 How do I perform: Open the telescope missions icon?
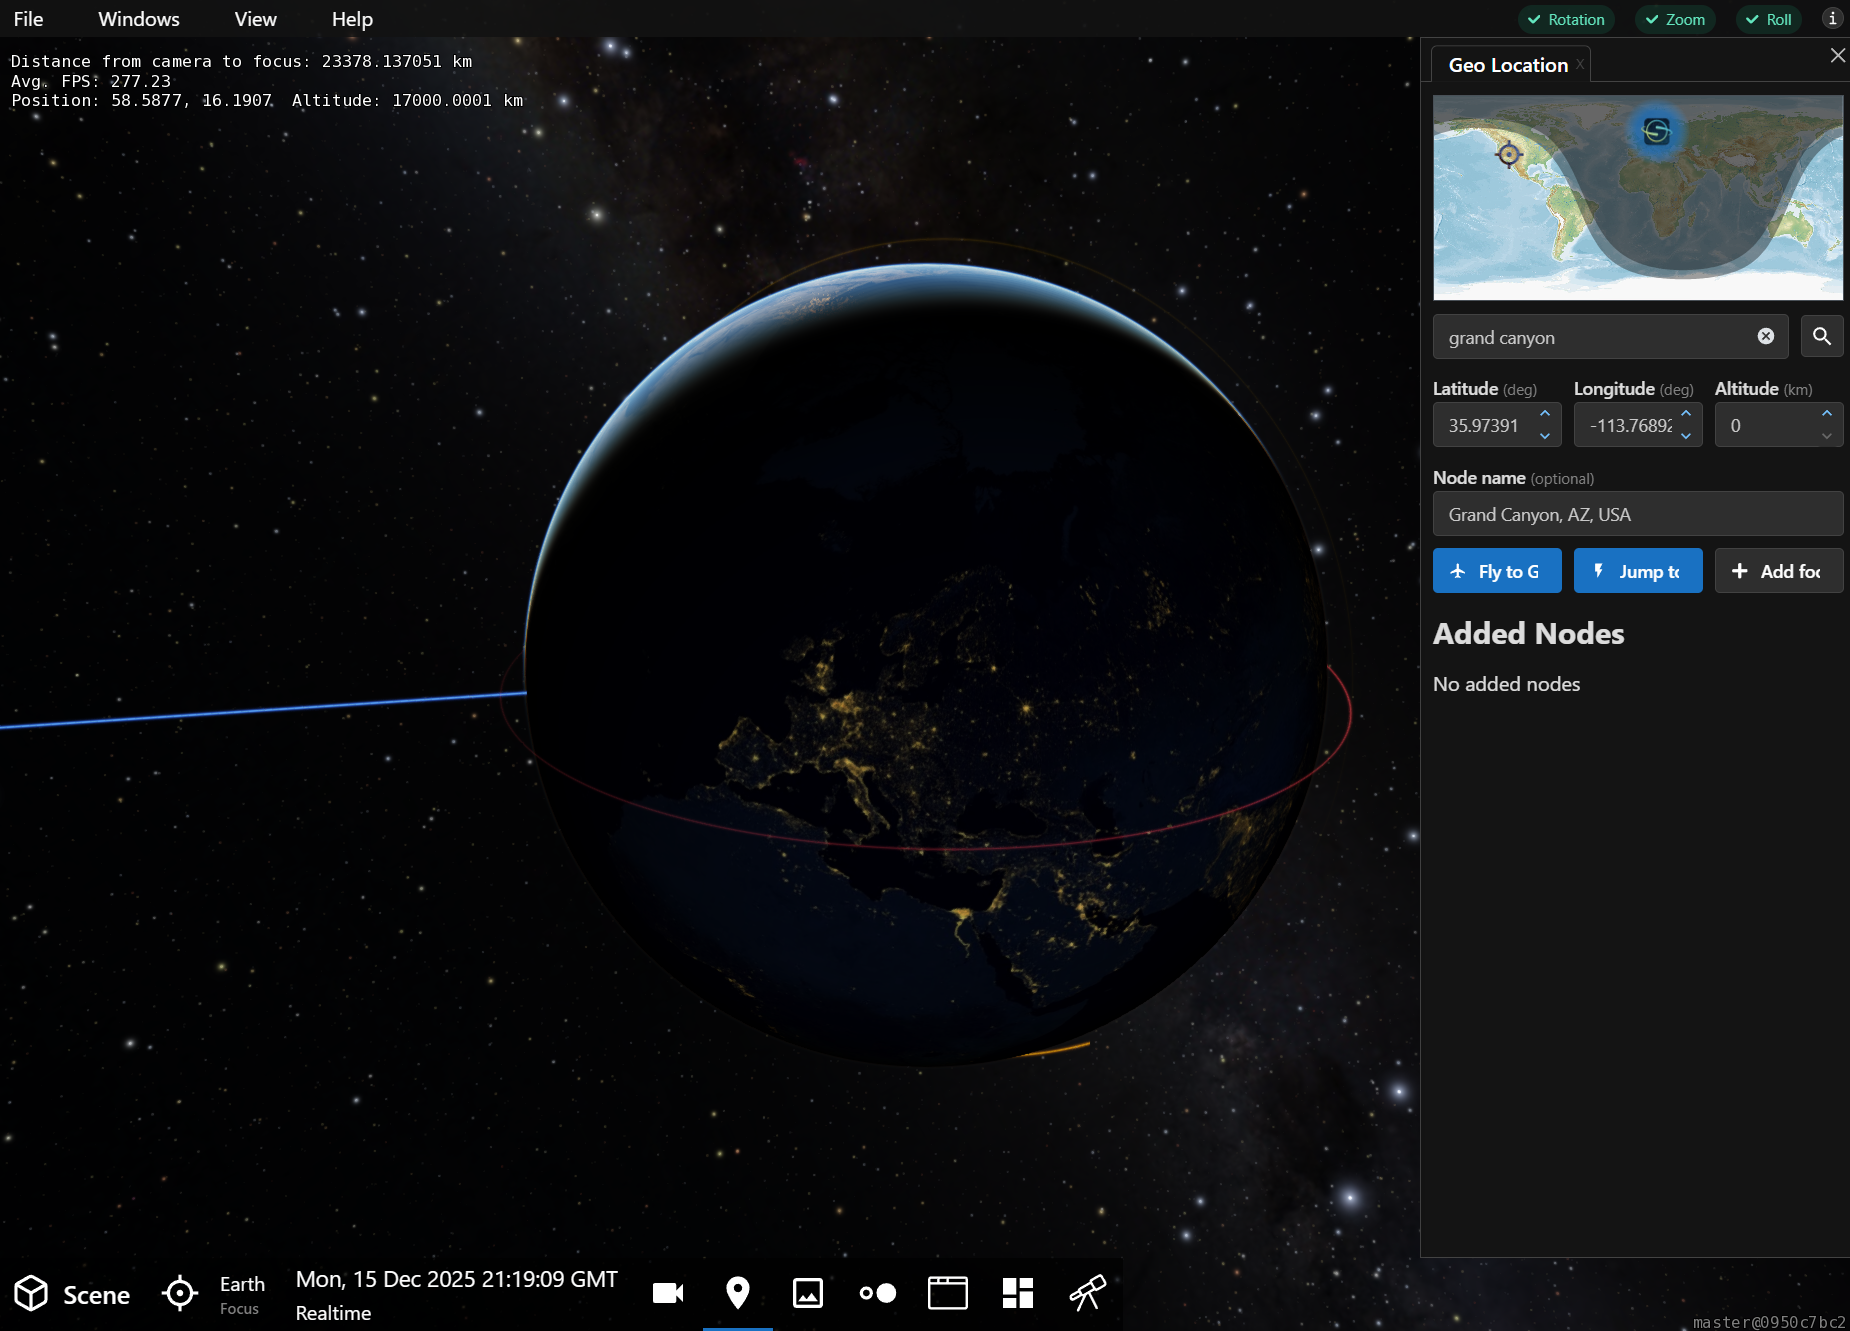1088,1294
